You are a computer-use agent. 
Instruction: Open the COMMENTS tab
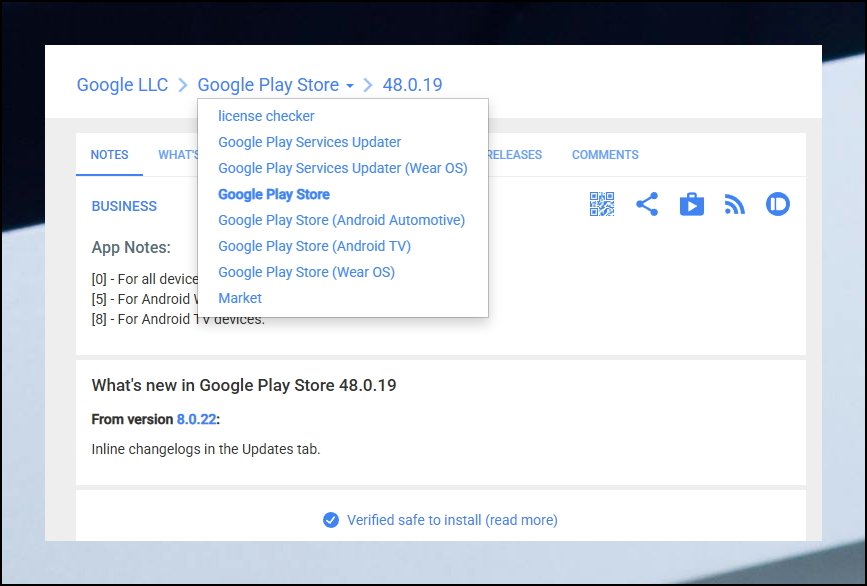pyautogui.click(x=605, y=155)
